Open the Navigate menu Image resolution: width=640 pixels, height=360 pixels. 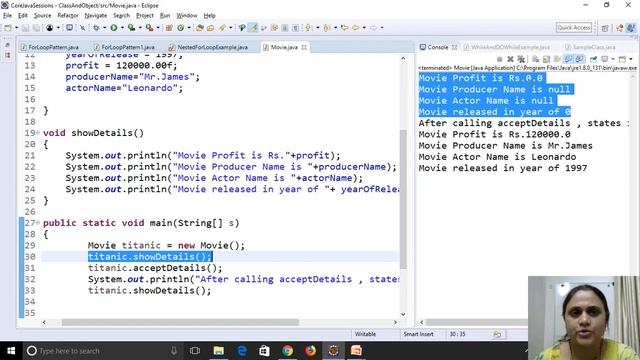pyautogui.click(x=96, y=16)
